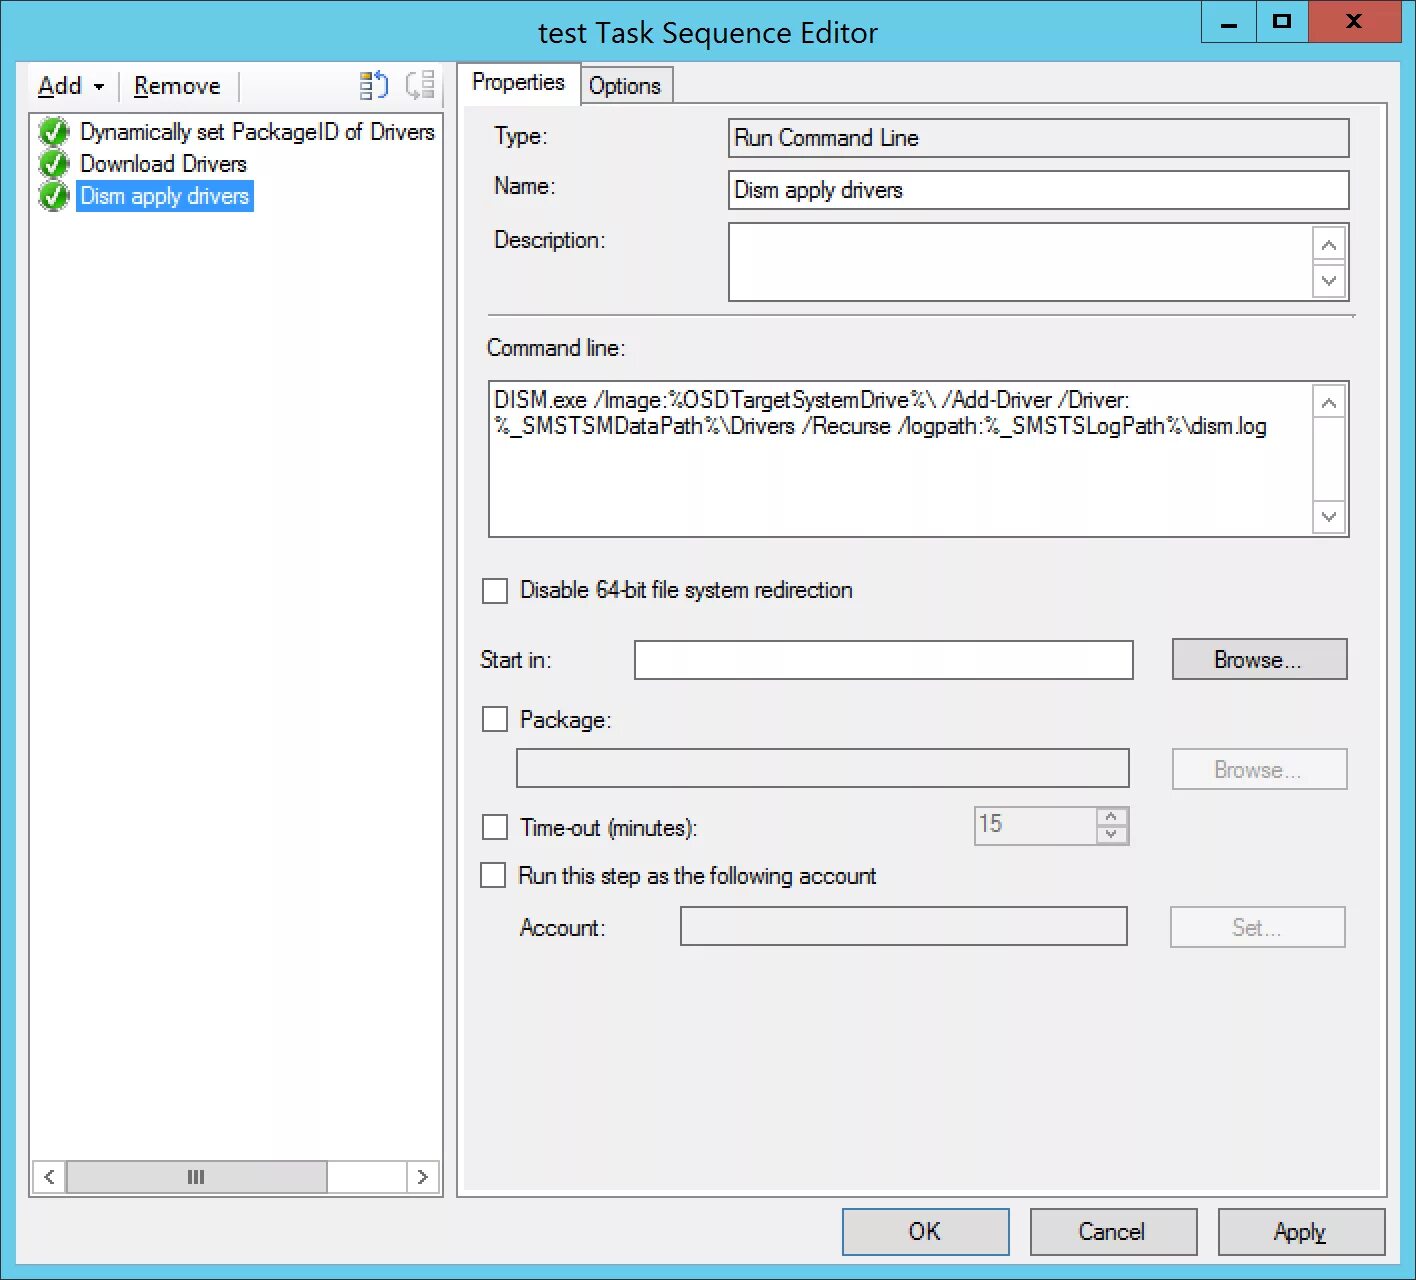Viewport: 1416px width, 1280px height.
Task: Click the Account text field
Action: [x=904, y=926]
